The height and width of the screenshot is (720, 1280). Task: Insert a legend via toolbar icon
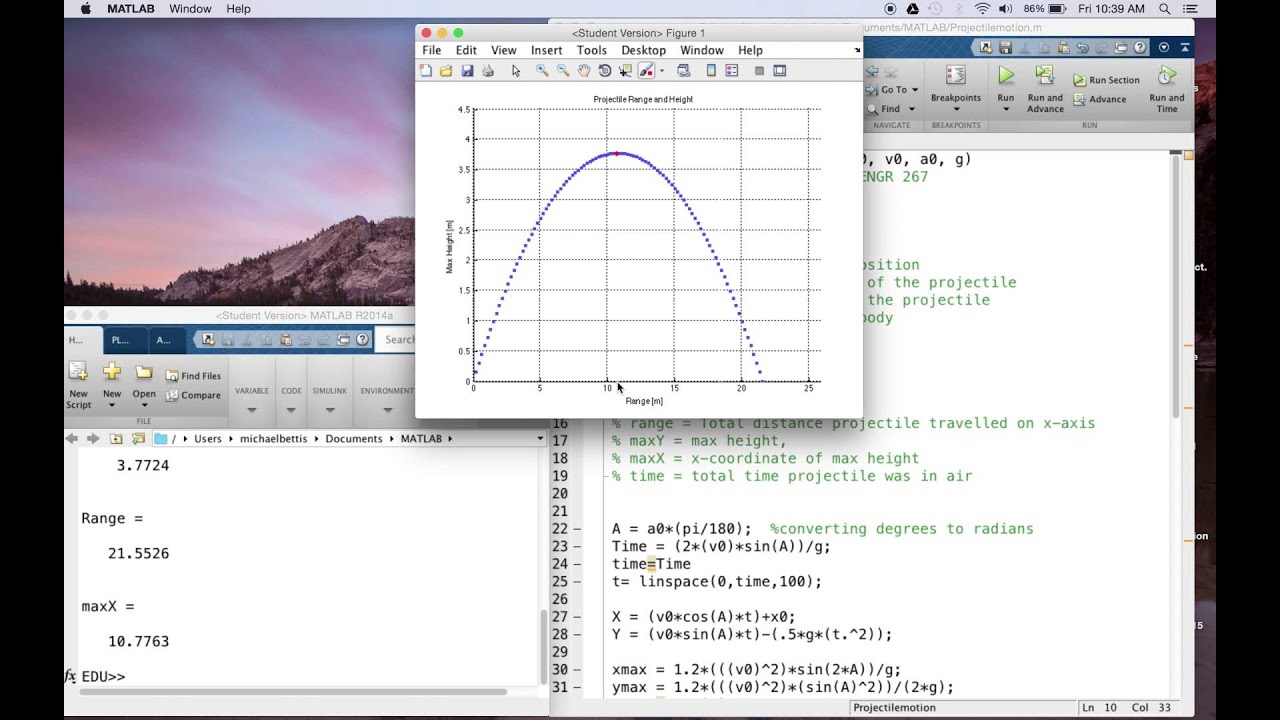[x=731, y=71]
